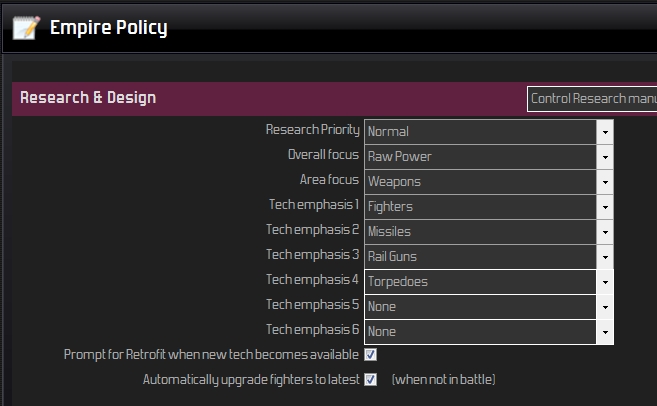The image size is (657, 406).
Task: Click the arrow on Tech emphasis 4 combo
Action: click(x=605, y=281)
